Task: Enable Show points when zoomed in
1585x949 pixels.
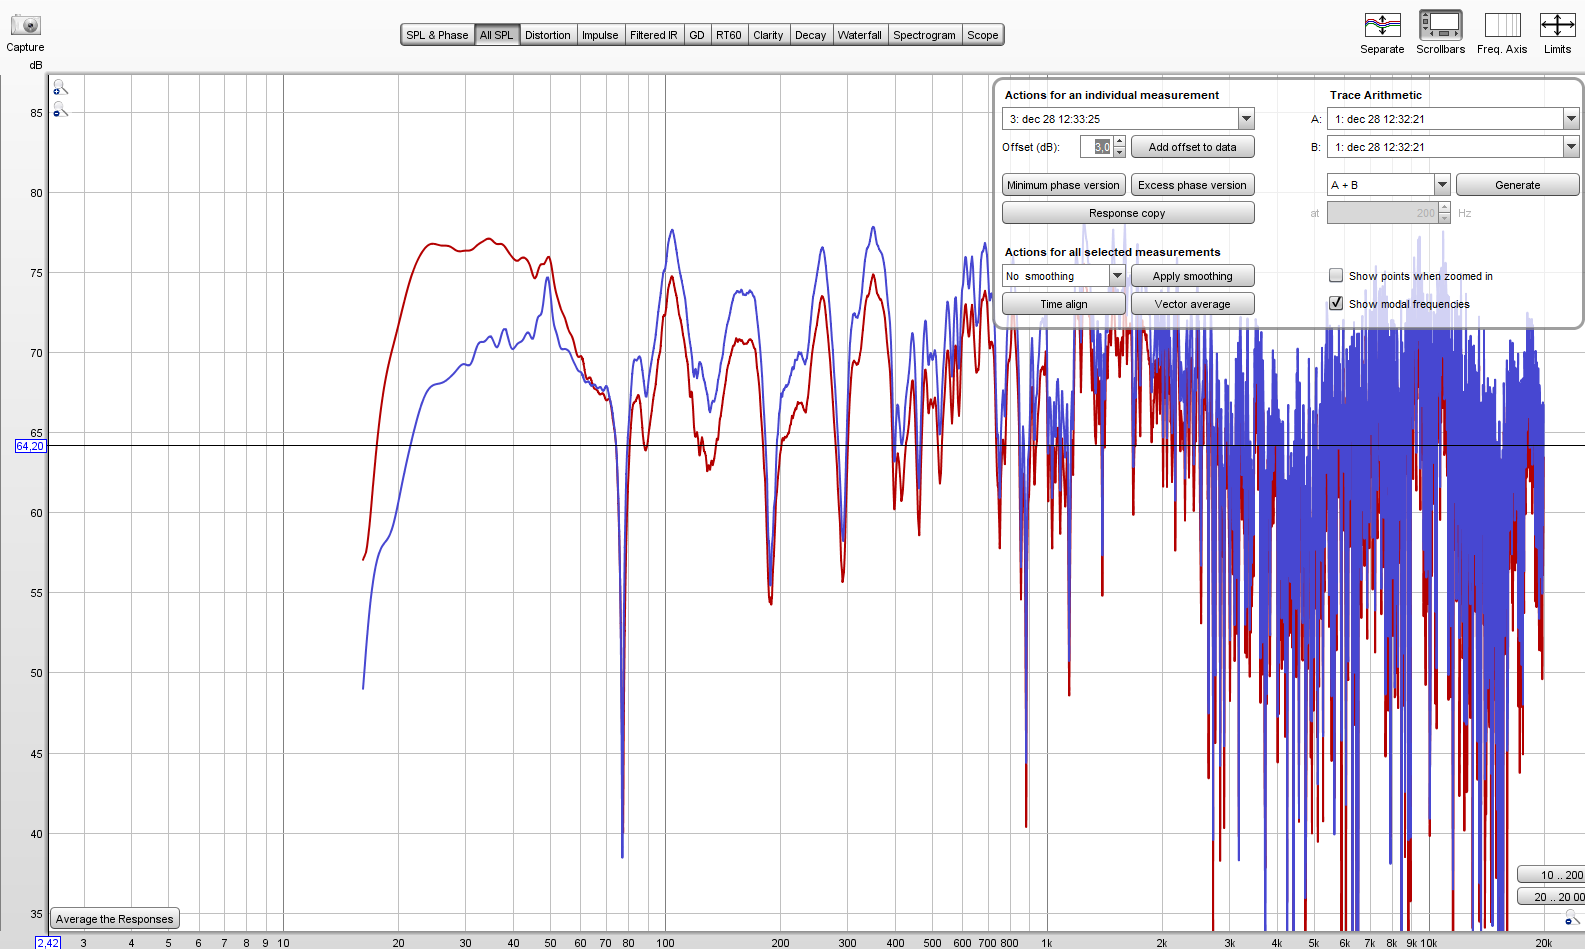Action: [x=1336, y=276]
